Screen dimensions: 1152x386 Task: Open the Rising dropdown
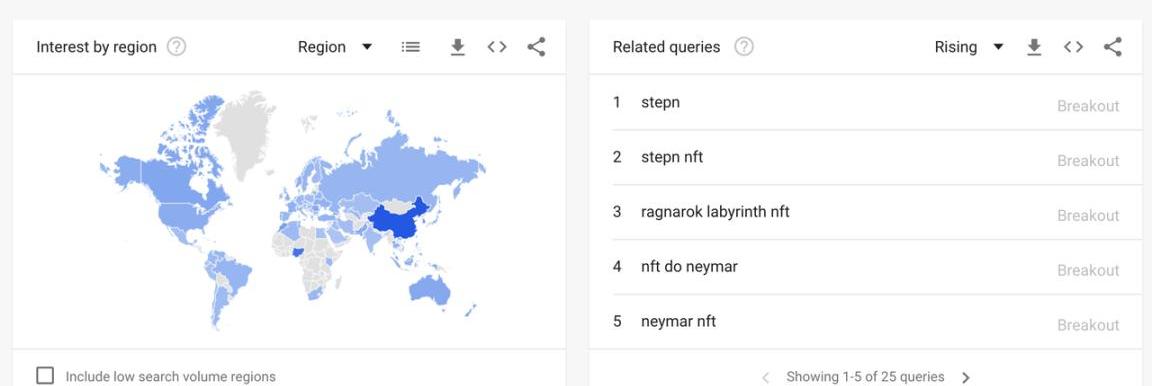point(969,47)
